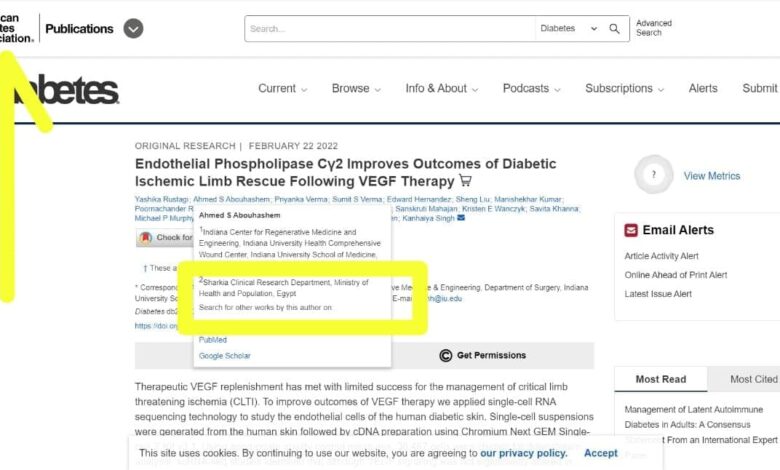
Task: Open the Publications dropdown circle button
Action: click(133, 29)
